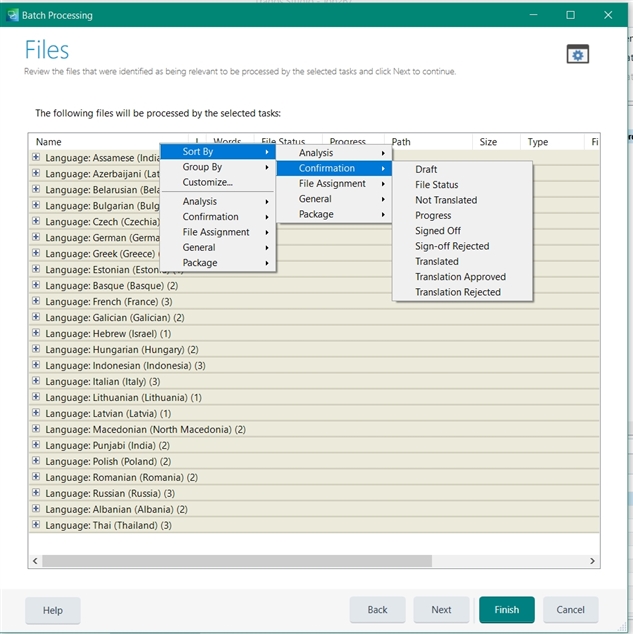This screenshot has height=634, width=633.
Task: Click the Path column header
Action: pos(428,142)
